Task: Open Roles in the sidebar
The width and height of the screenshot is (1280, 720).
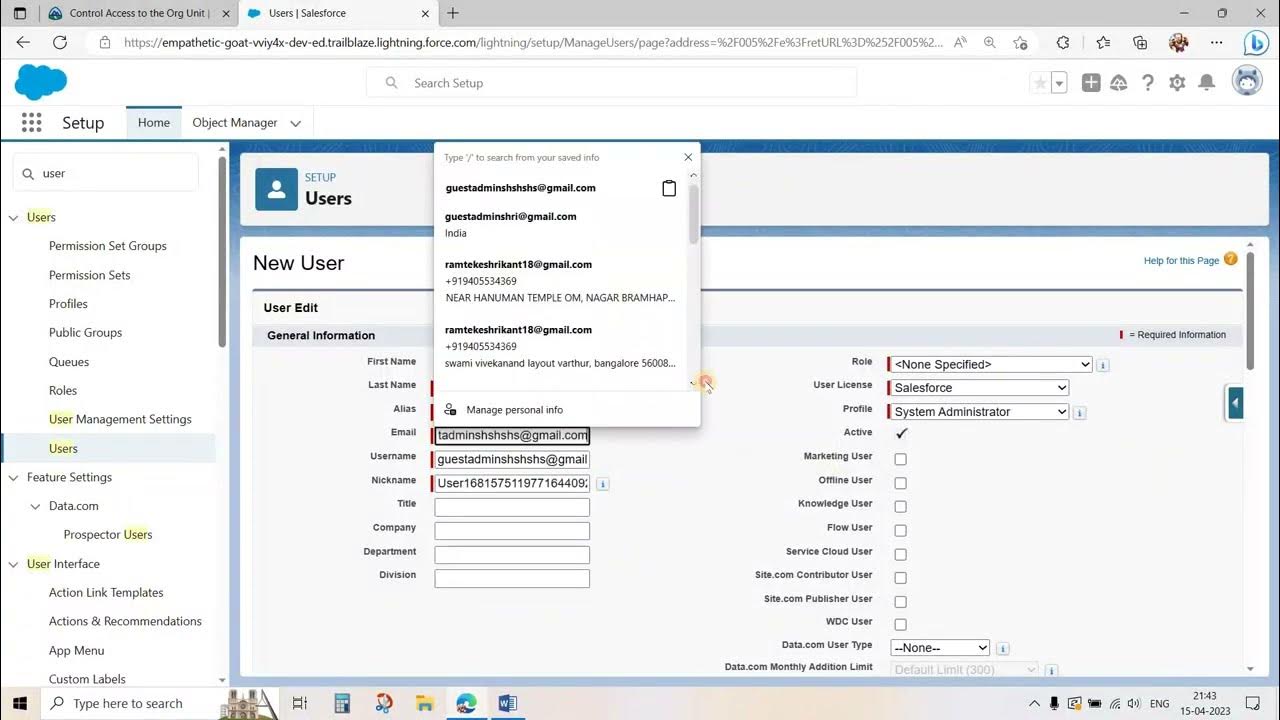Action: pyautogui.click(x=63, y=391)
